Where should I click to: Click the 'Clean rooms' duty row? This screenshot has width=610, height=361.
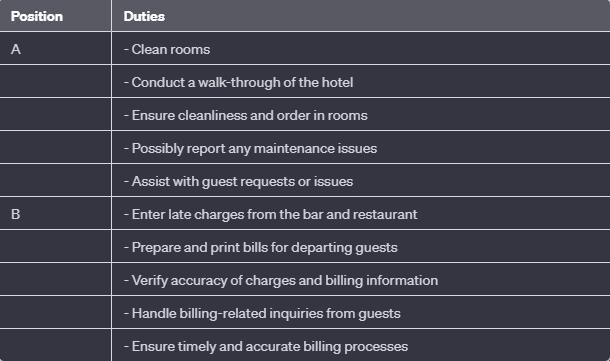pos(361,49)
